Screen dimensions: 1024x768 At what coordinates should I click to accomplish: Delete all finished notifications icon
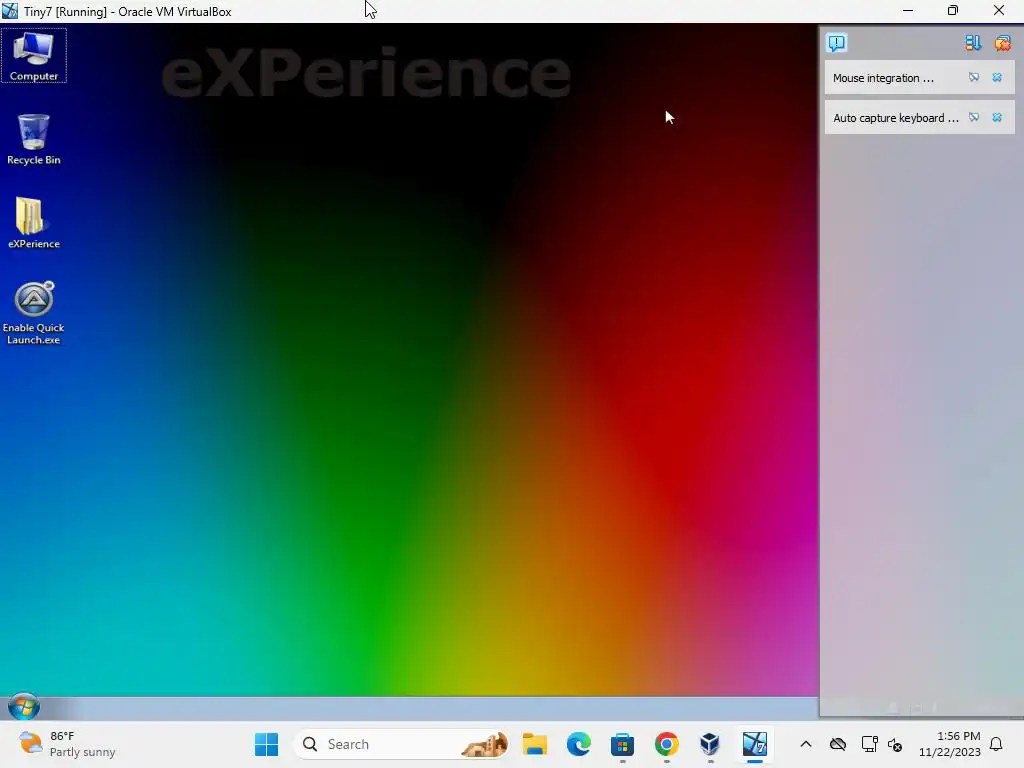click(x=1002, y=43)
